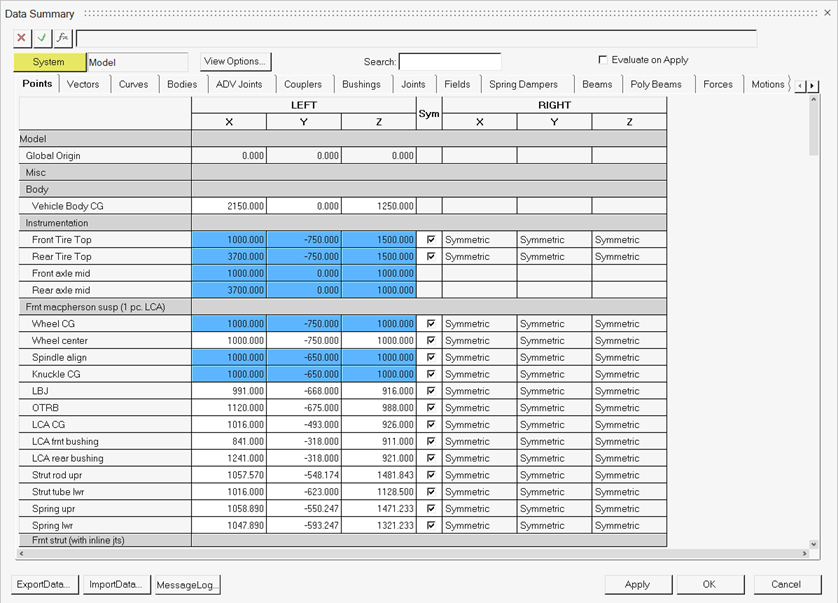This screenshot has width=838, height=603.
Task: Toggle symmetry for Front Tire Top
Action: 429,240
